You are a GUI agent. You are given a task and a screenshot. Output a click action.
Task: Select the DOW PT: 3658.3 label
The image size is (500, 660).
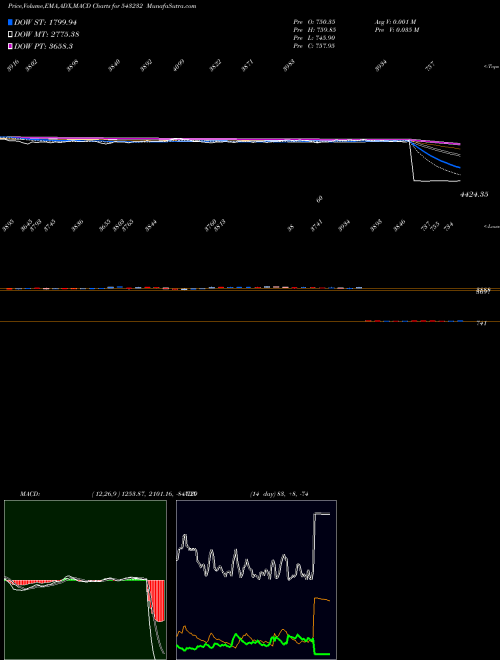tap(43, 46)
